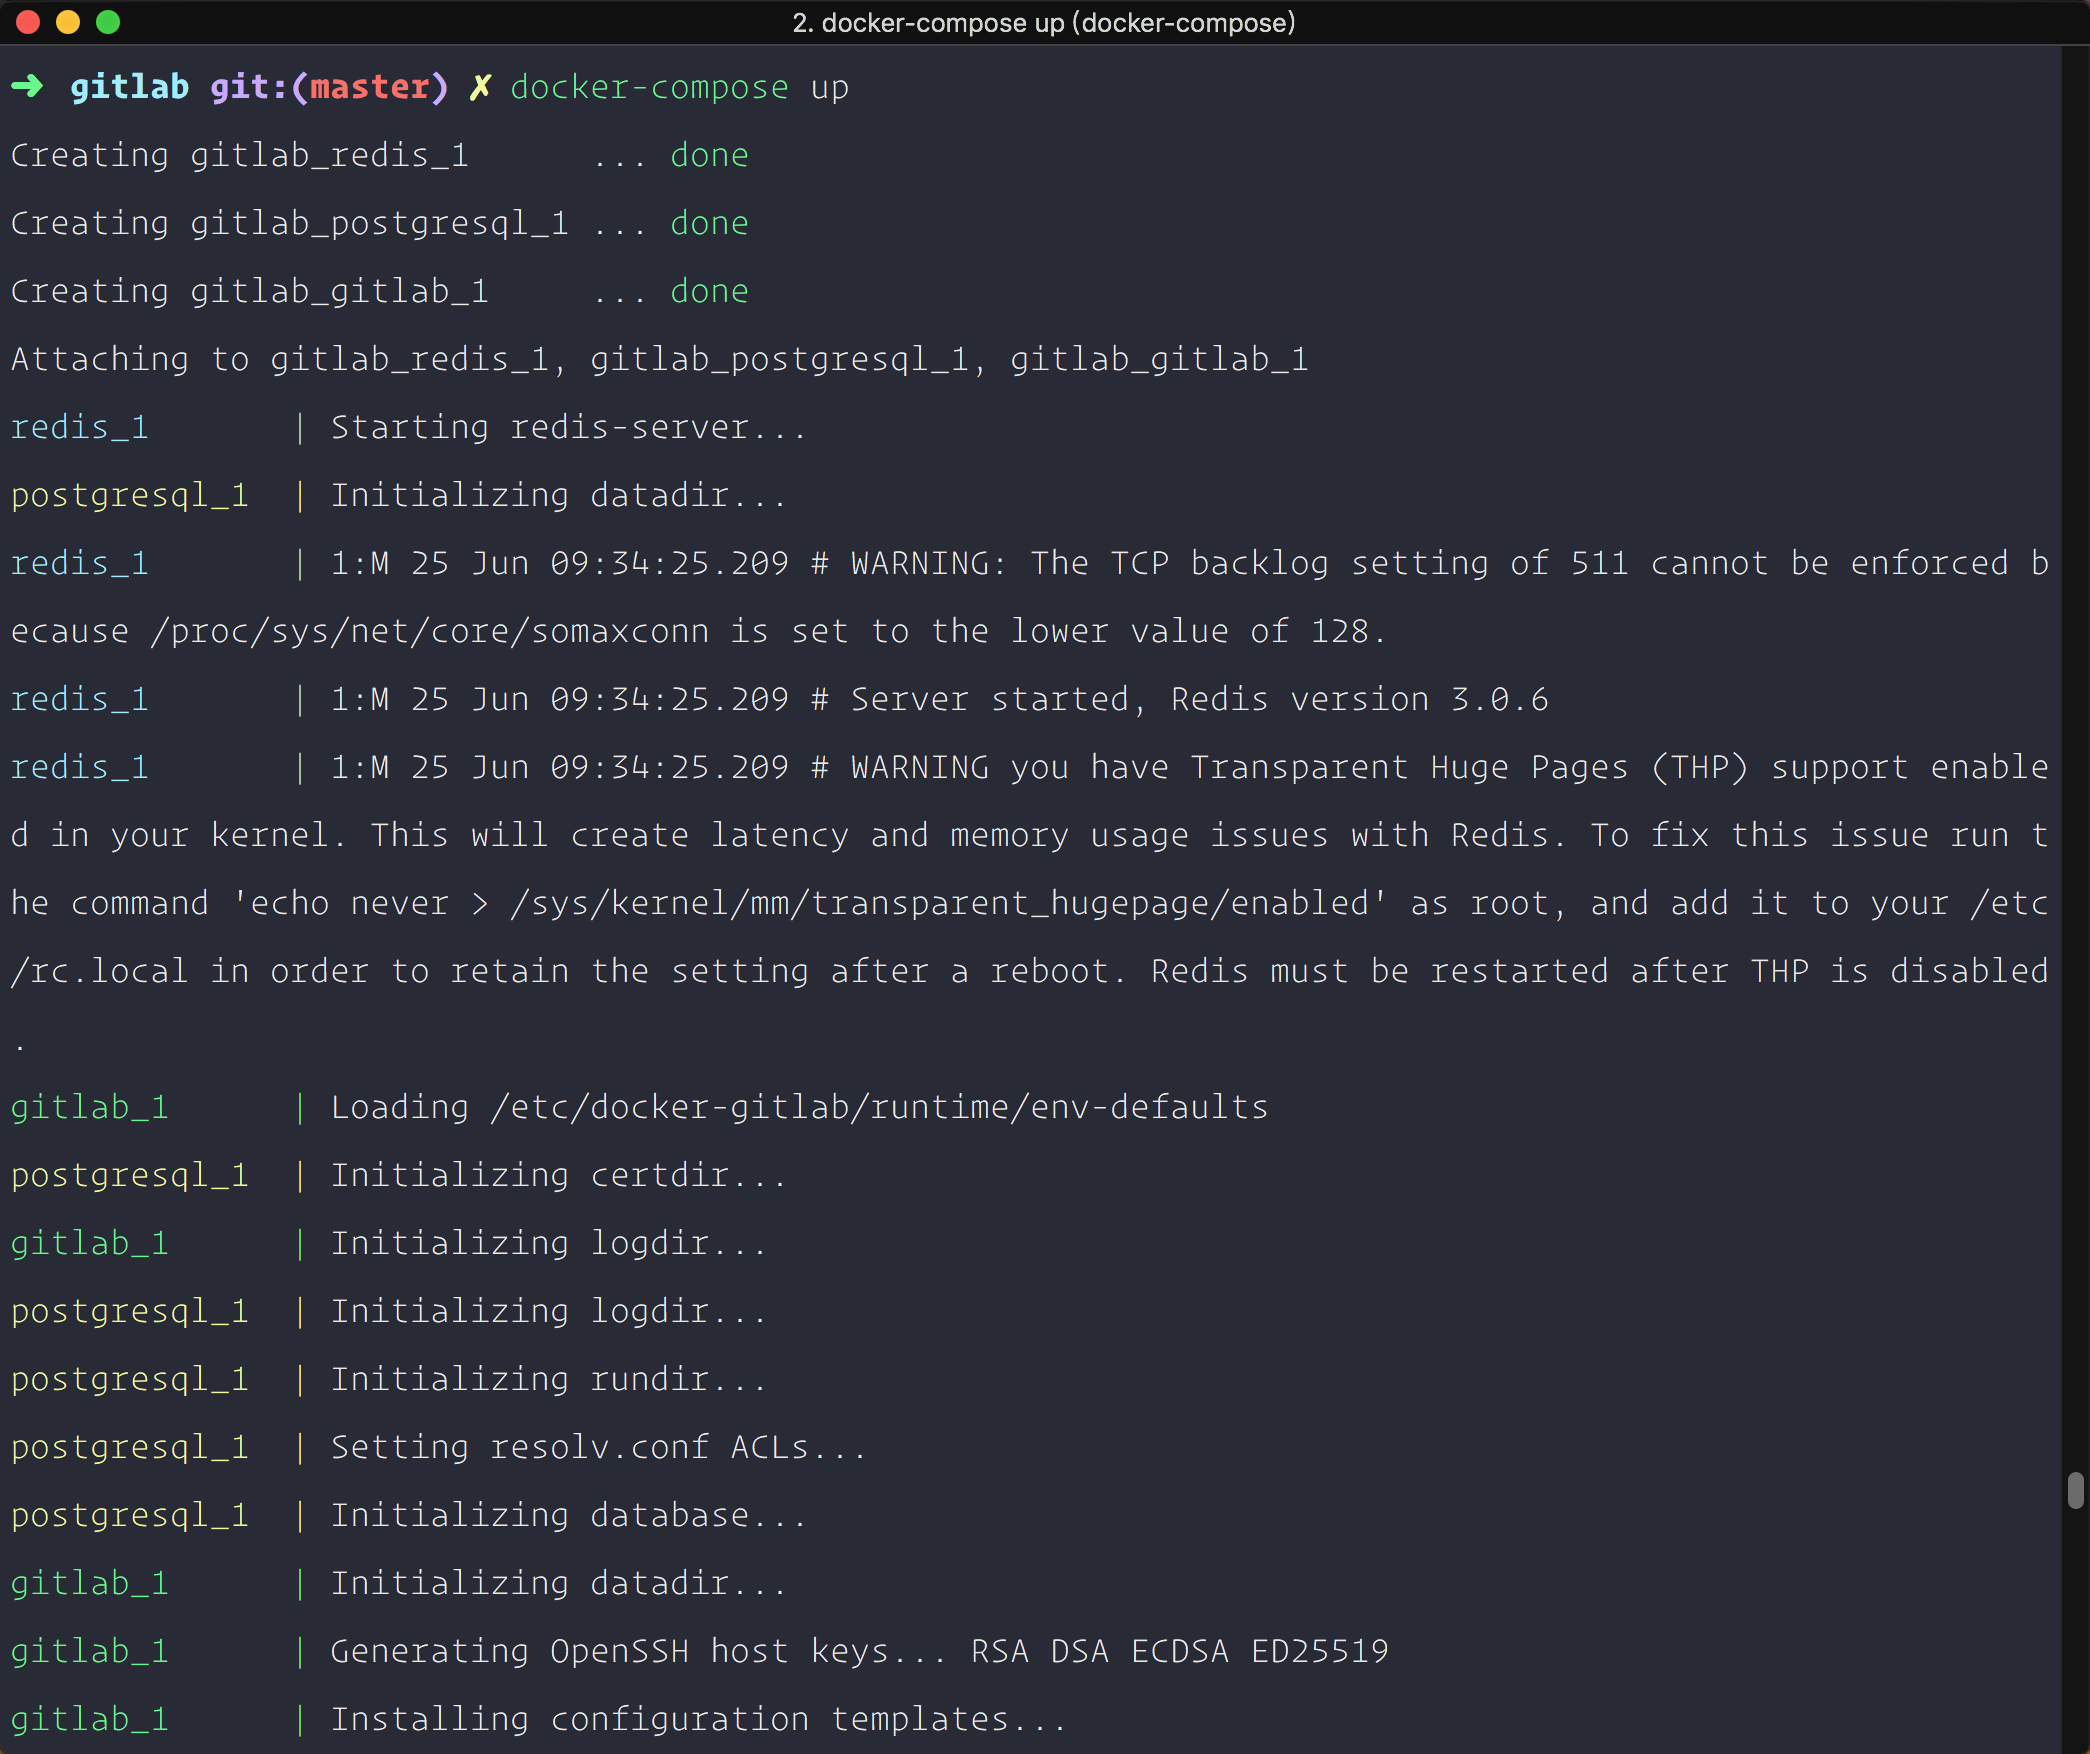Click the 'Redis version 3.0.6' text
Screen dimensions: 2090x1754
point(1359,699)
